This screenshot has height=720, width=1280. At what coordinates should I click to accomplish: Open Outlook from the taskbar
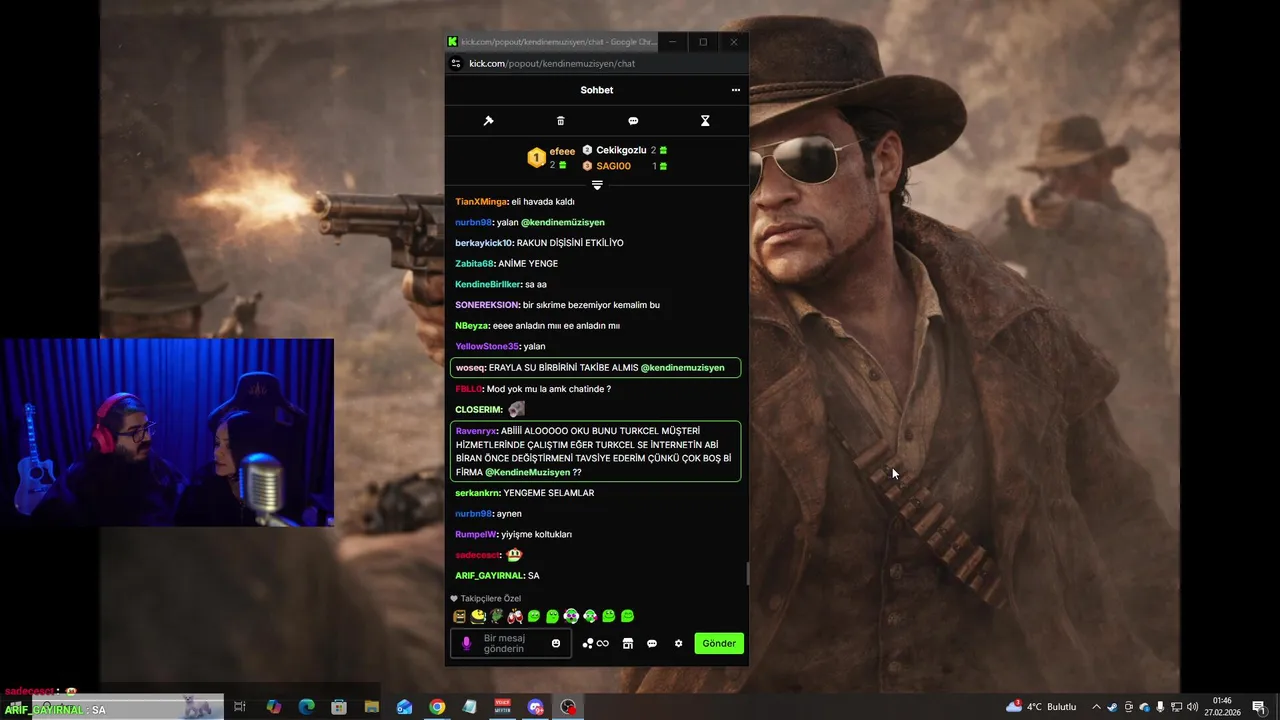[404, 707]
